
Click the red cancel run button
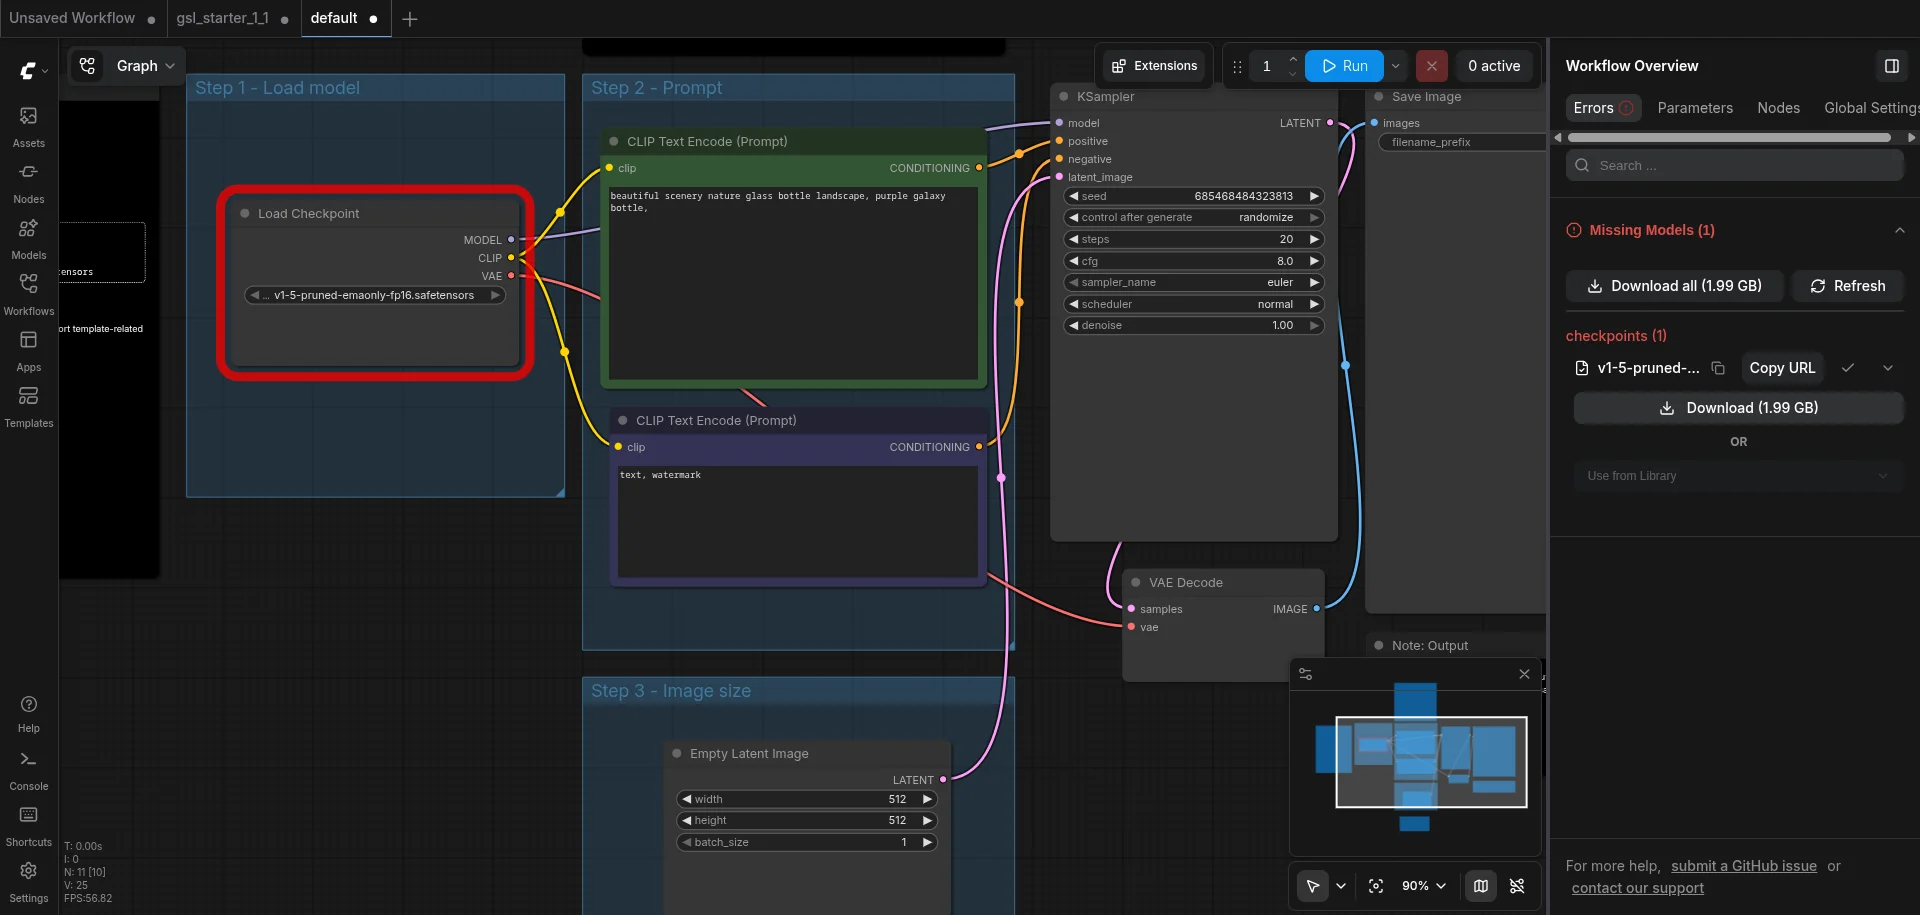click(x=1431, y=66)
